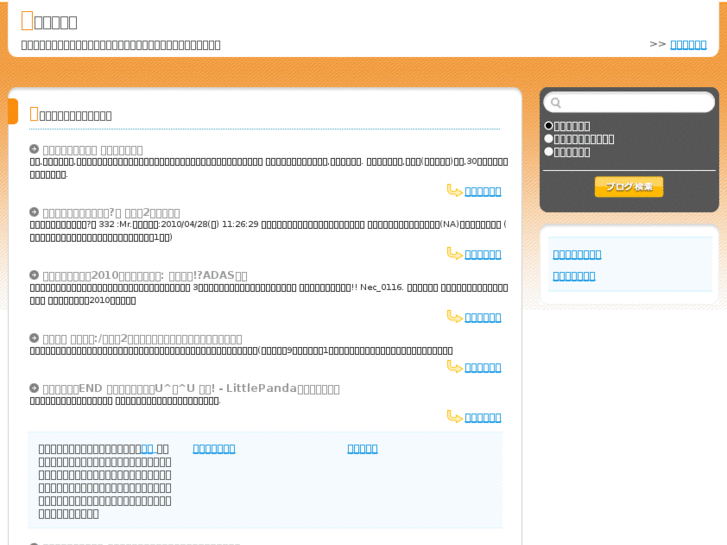Select the last radio option above the divider
727x545 pixels.
click(x=548, y=152)
